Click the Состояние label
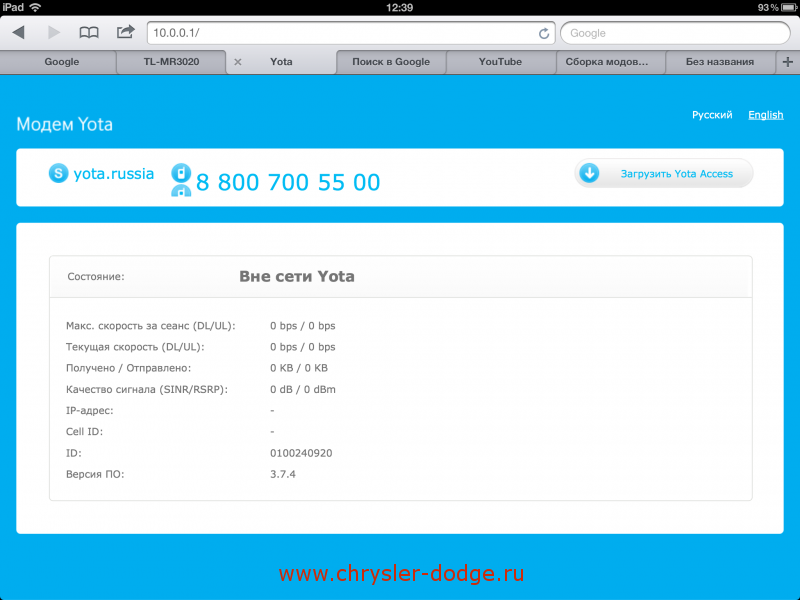This screenshot has height=600, width=800. click(96, 277)
